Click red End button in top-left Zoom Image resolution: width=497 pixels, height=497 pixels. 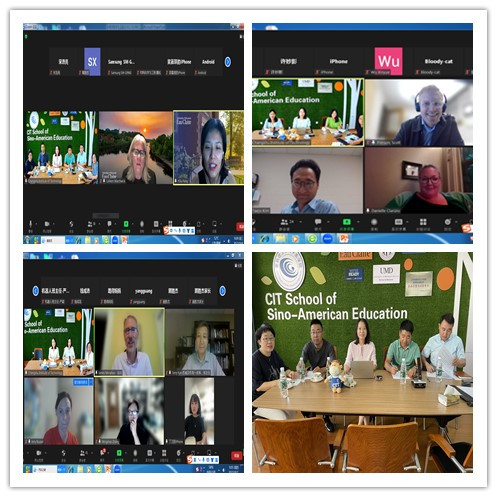click(240, 227)
